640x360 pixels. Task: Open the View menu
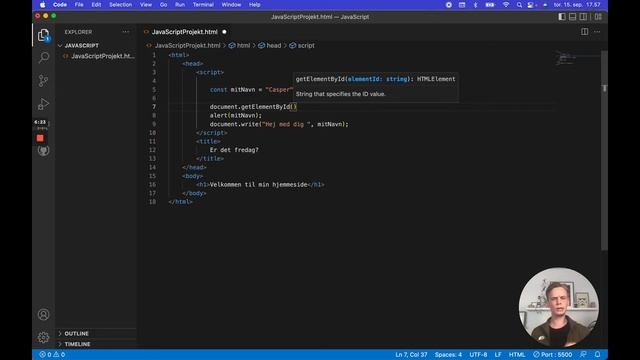point(146,5)
